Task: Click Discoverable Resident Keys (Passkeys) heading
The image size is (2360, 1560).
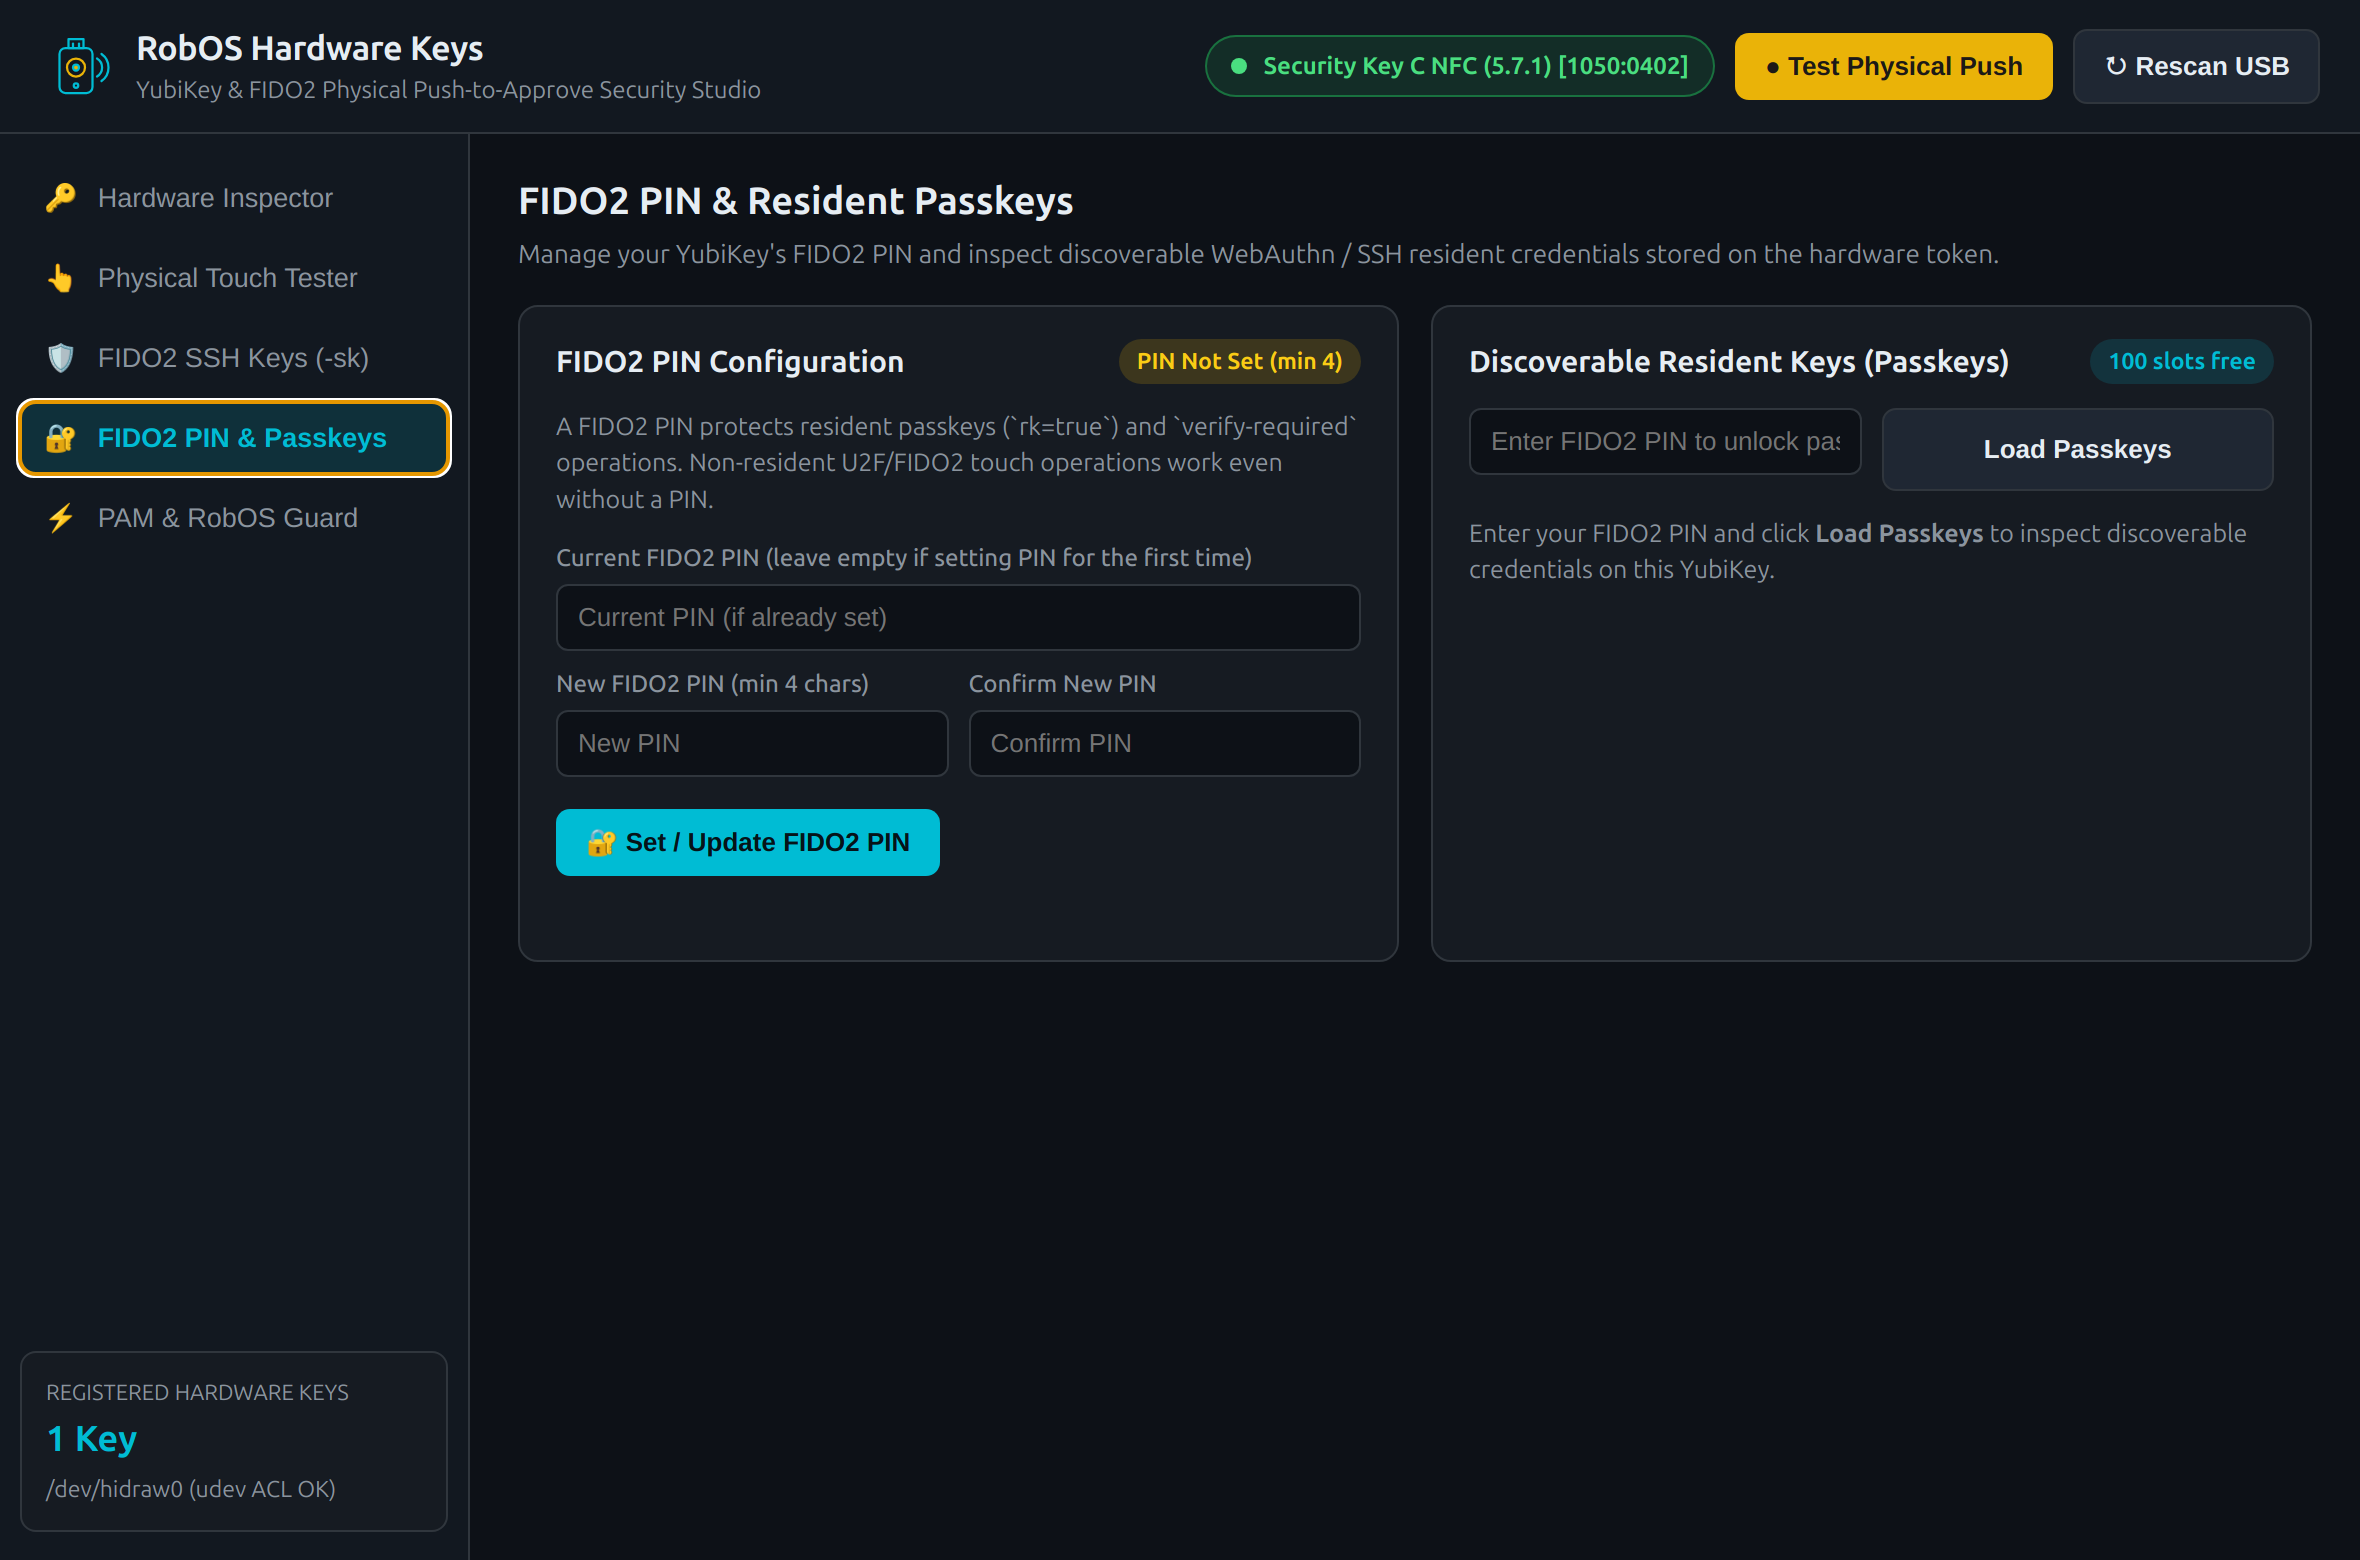Action: tap(1739, 361)
